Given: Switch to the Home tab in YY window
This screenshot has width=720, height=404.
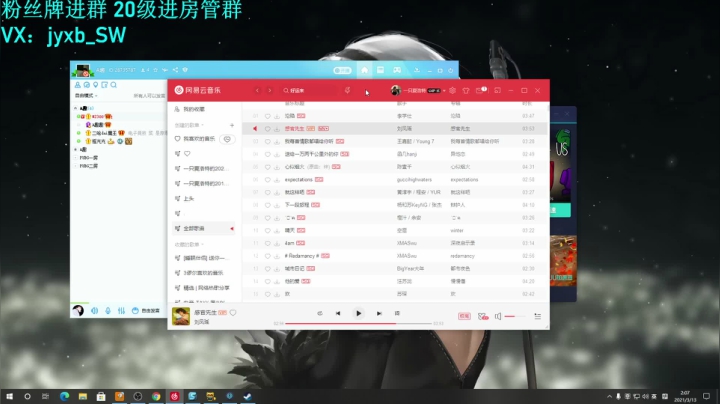Looking at the screenshot, I should [364, 70].
